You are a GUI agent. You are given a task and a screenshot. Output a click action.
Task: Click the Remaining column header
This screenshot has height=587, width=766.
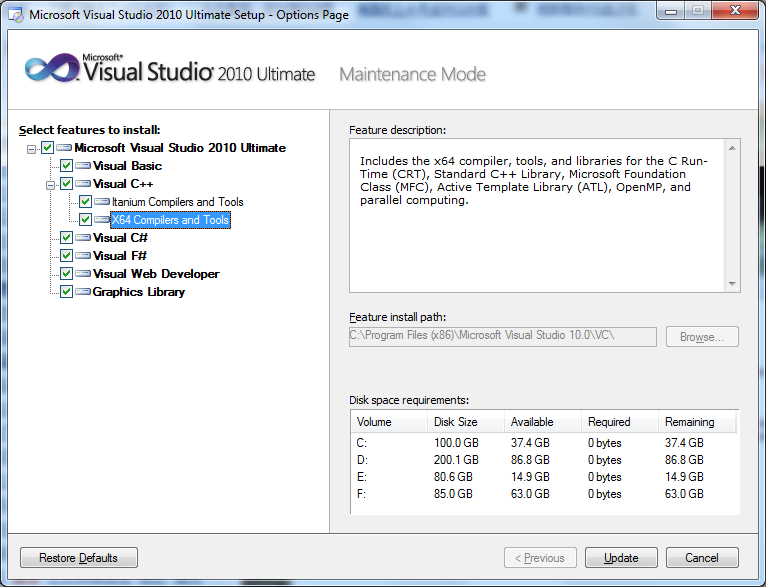tap(697, 422)
